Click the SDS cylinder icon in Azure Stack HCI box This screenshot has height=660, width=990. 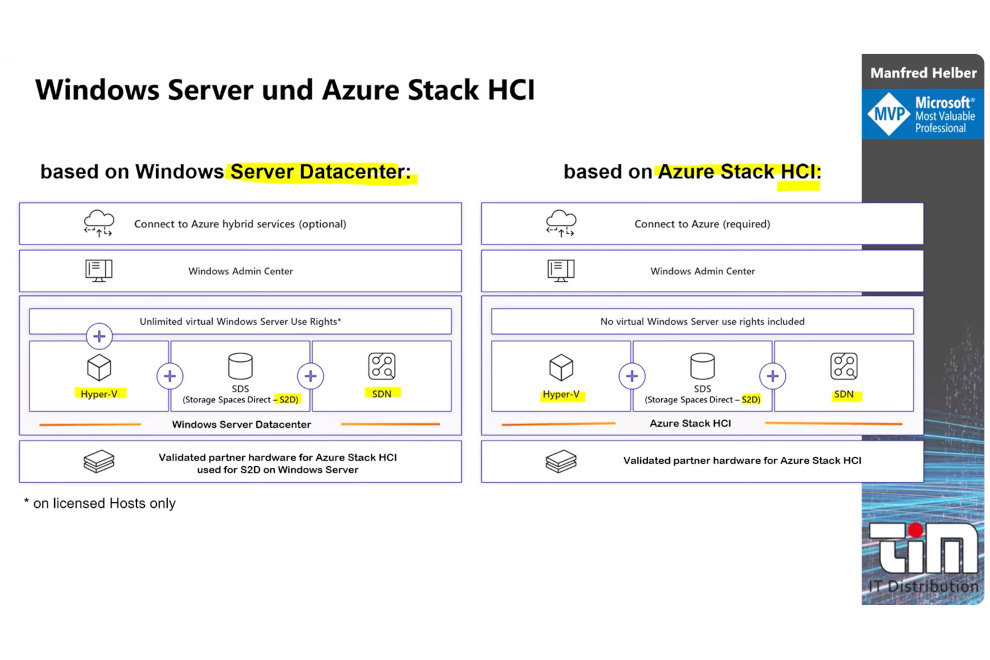tap(702, 366)
